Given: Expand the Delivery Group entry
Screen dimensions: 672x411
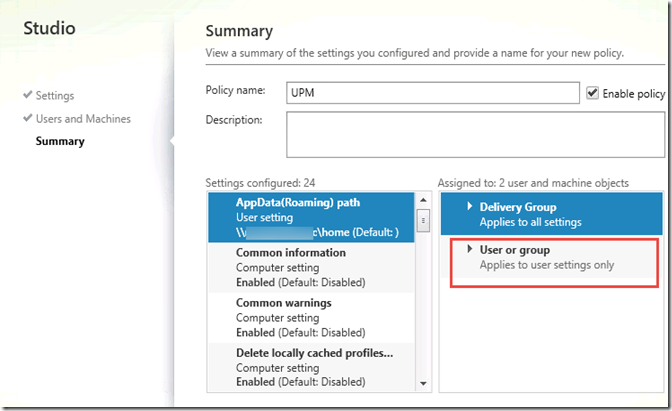Looking at the screenshot, I should pos(472,207).
